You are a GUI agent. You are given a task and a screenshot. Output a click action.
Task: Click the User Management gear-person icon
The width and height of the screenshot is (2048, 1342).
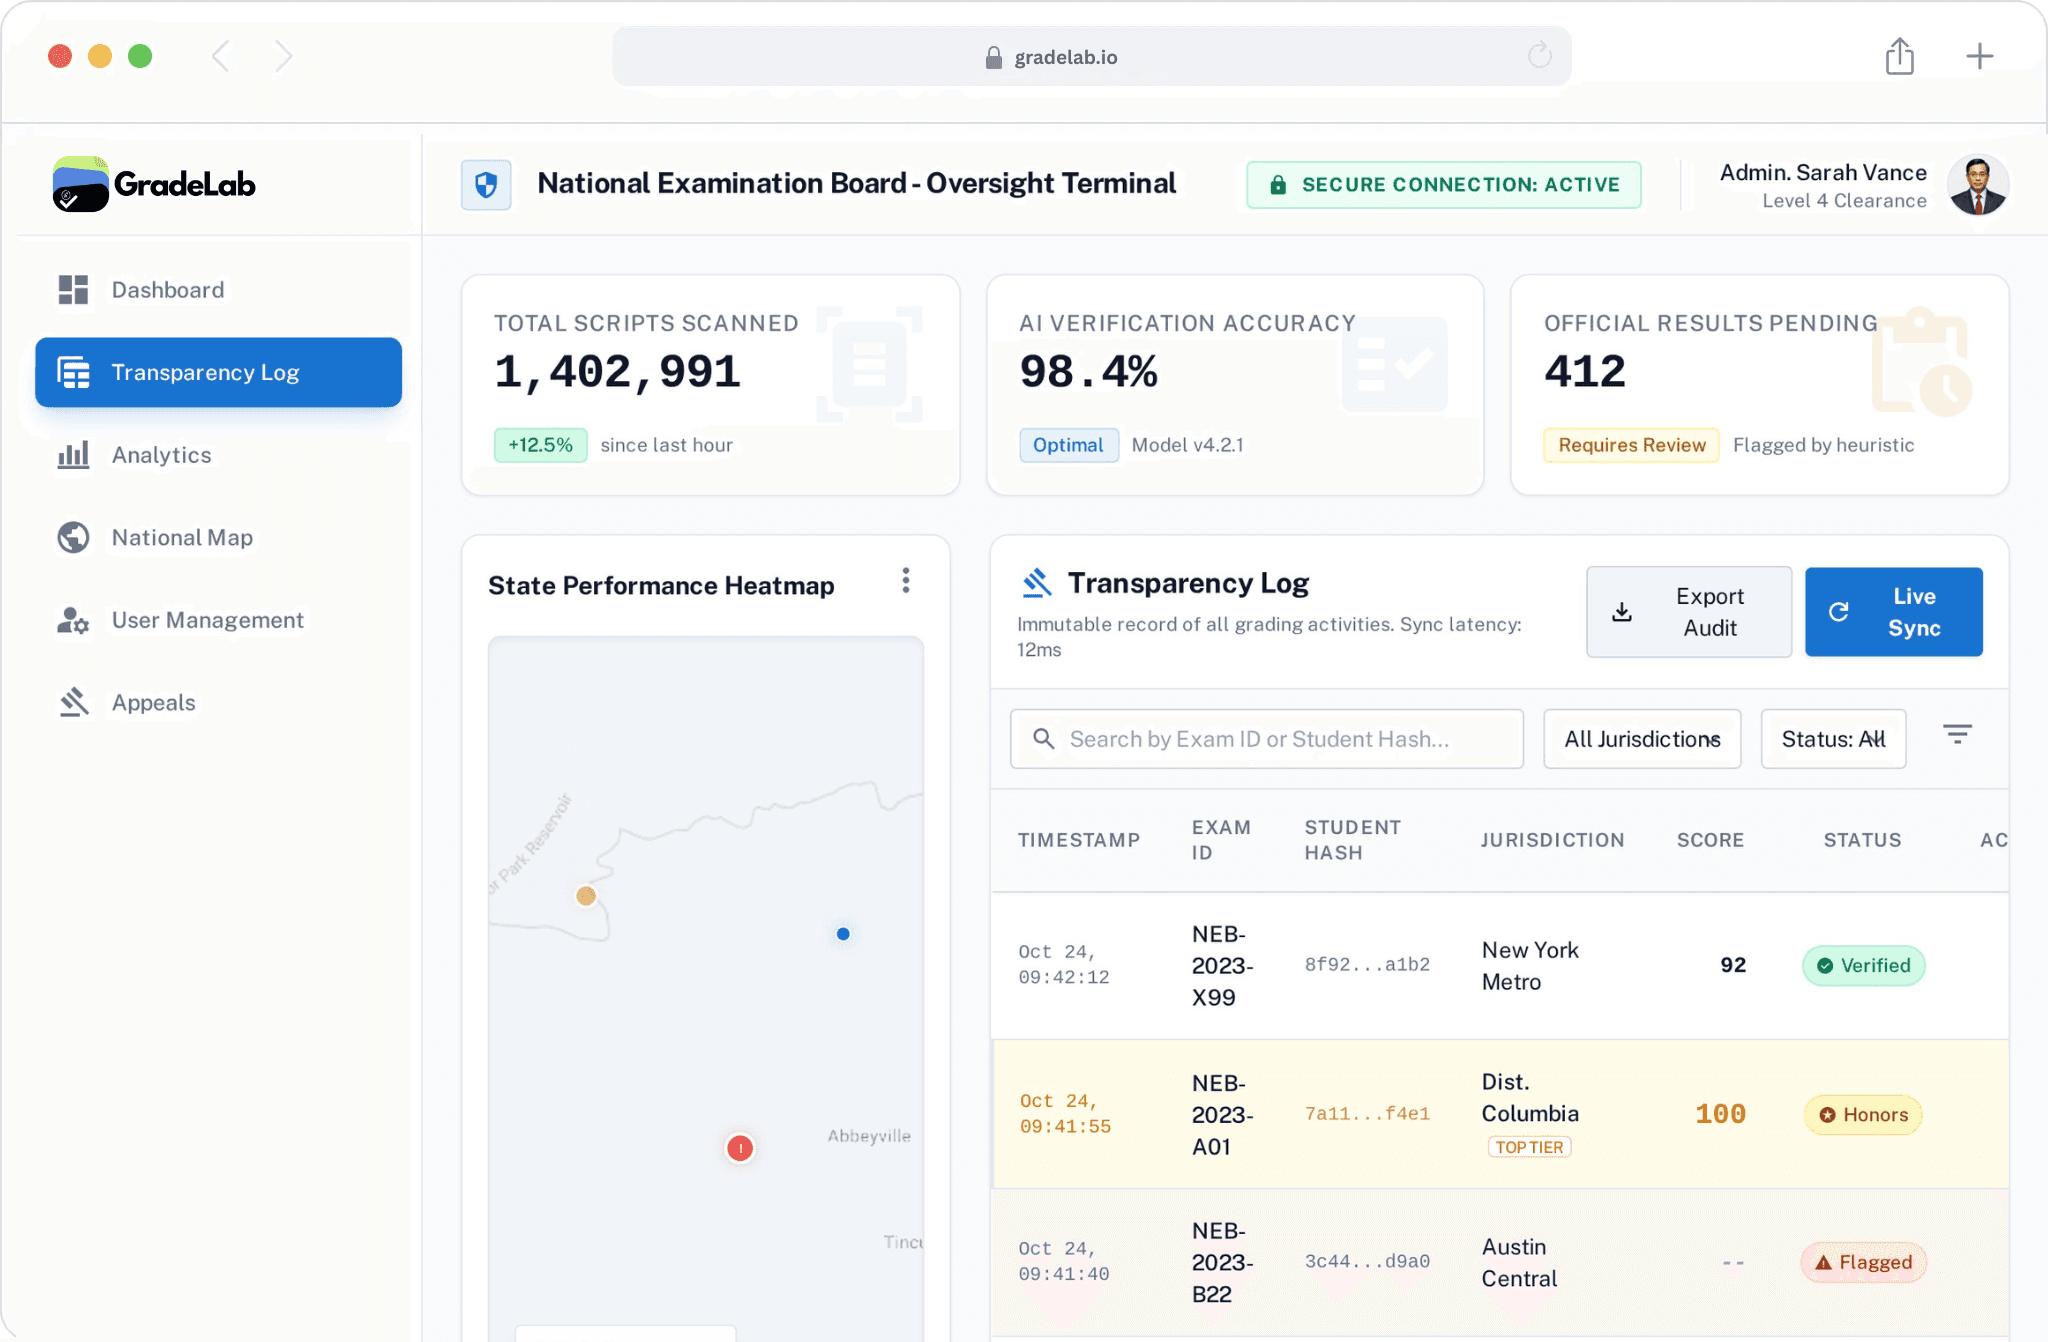[73, 620]
